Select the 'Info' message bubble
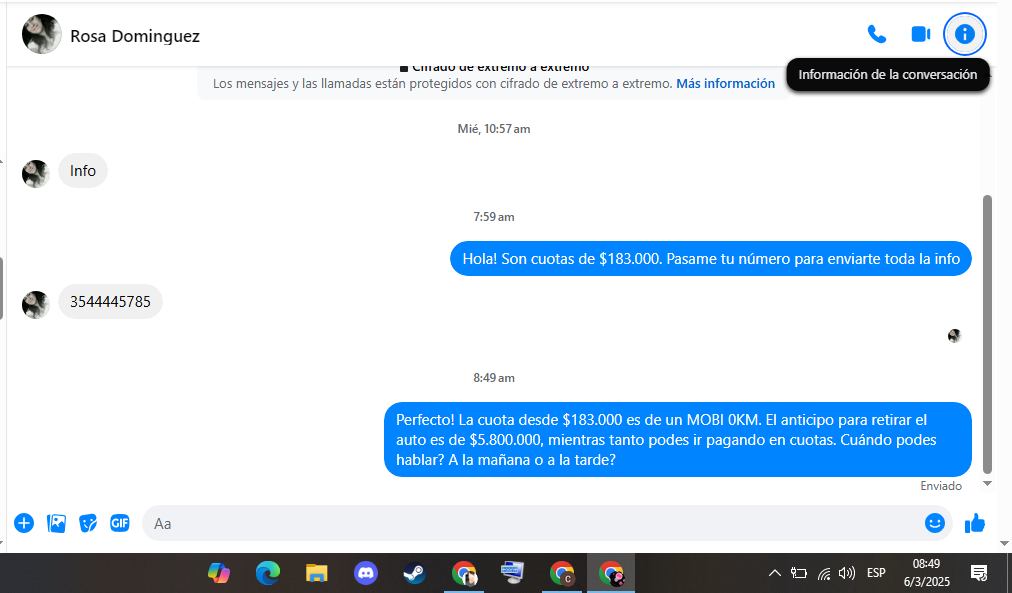This screenshot has width=1012, height=593. click(83, 171)
